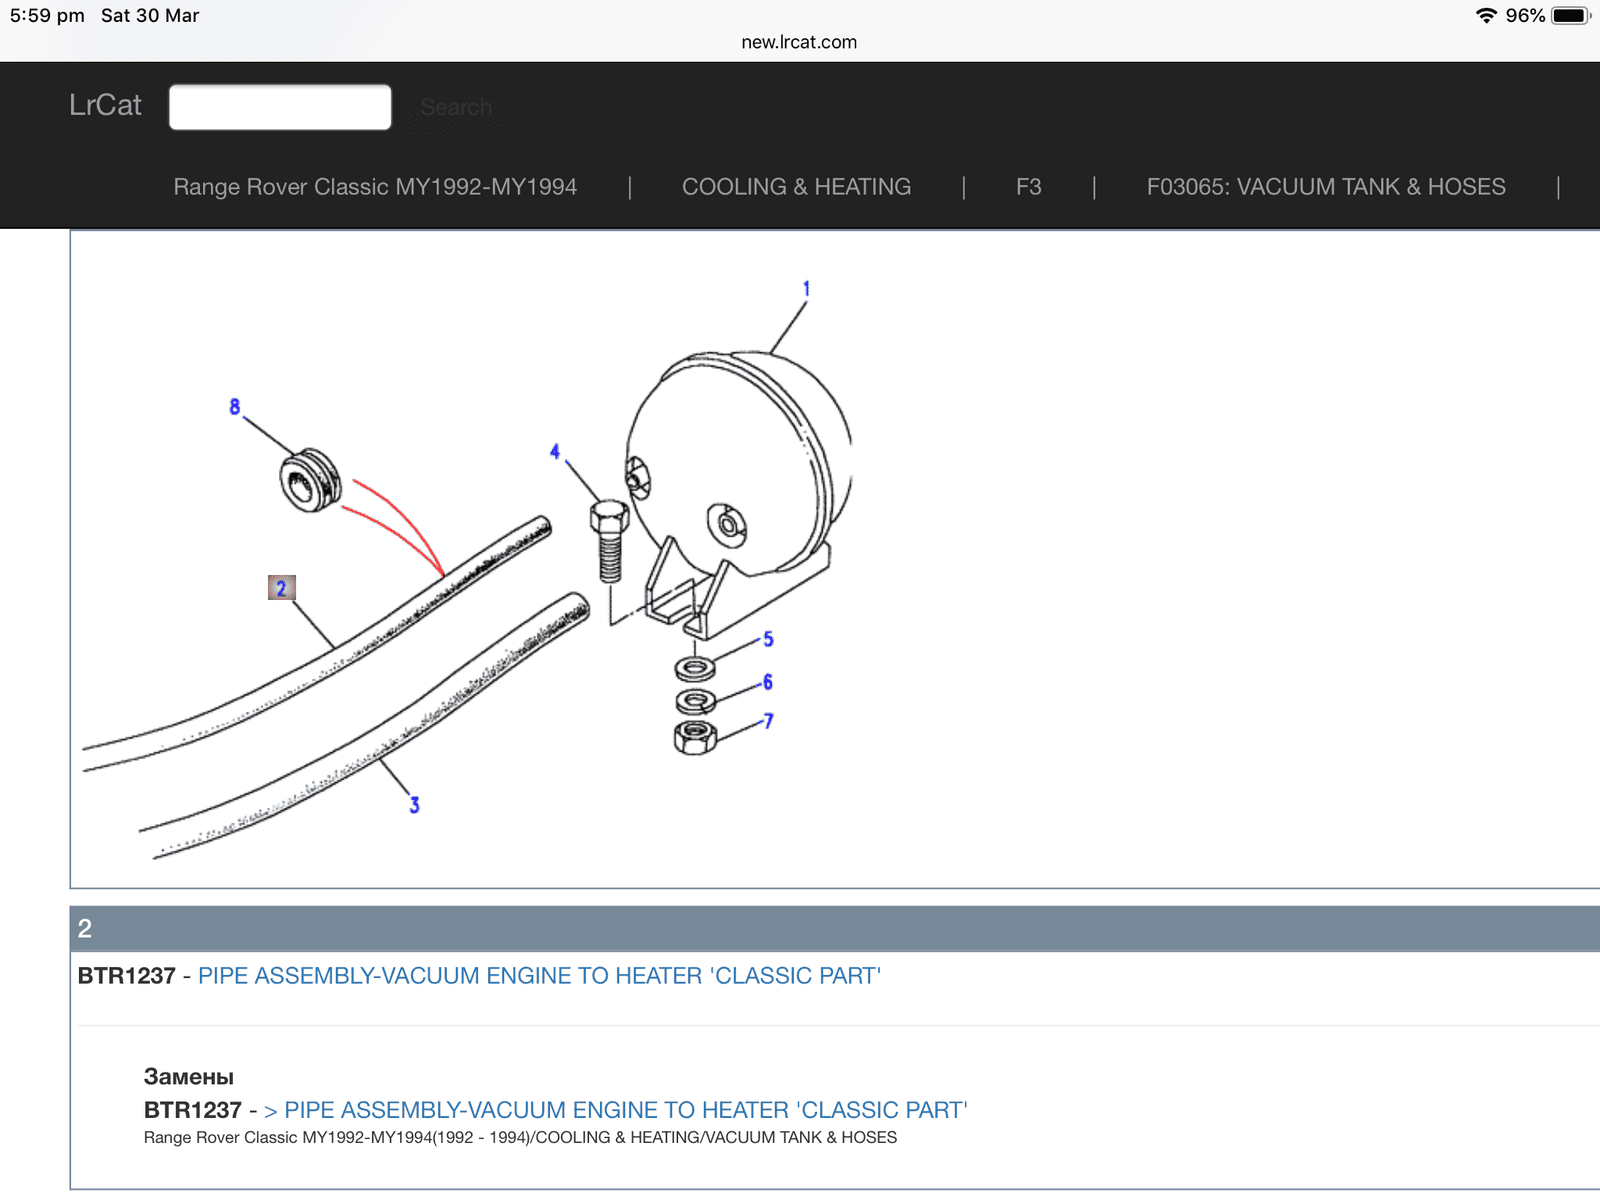
Task: Tap the battery status icon
Action: click(x=1571, y=16)
